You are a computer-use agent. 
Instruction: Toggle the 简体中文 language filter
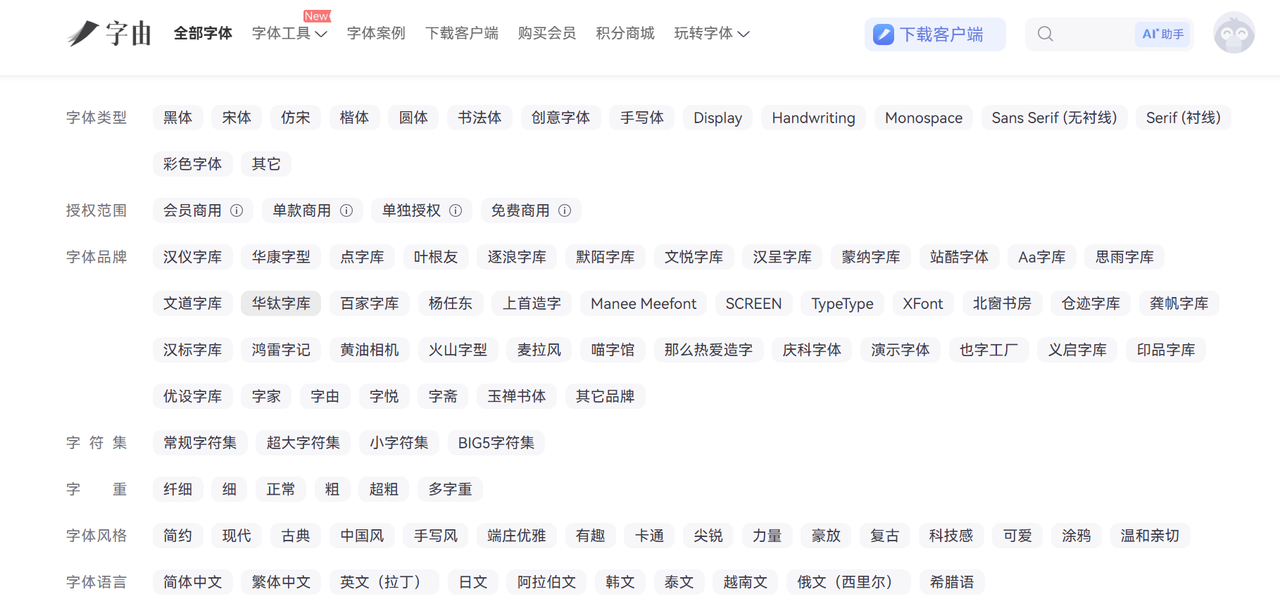click(x=193, y=582)
